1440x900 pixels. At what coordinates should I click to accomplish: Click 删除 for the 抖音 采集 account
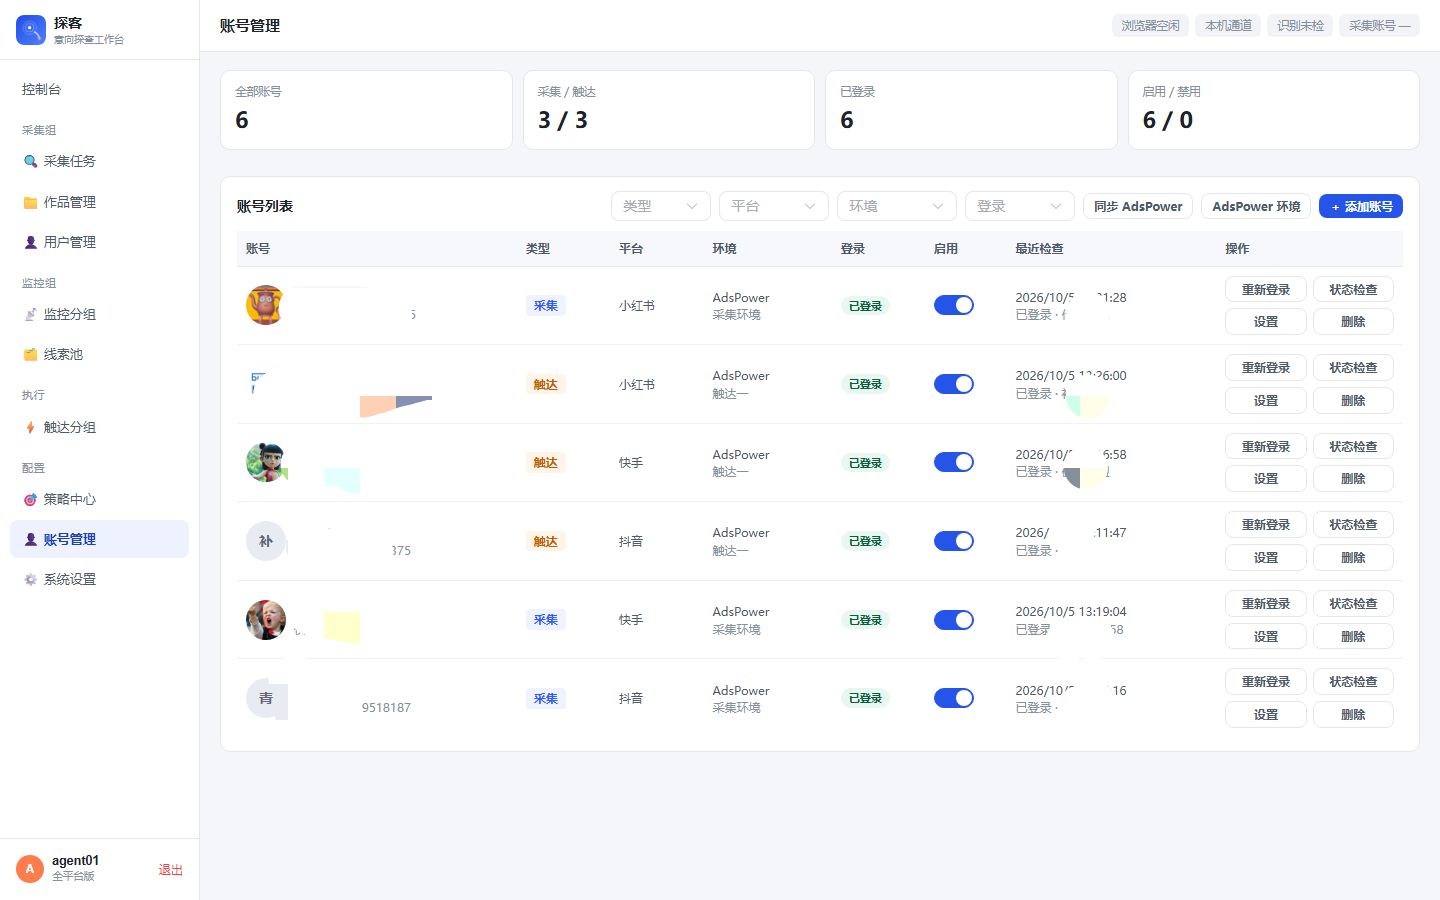coord(1353,714)
